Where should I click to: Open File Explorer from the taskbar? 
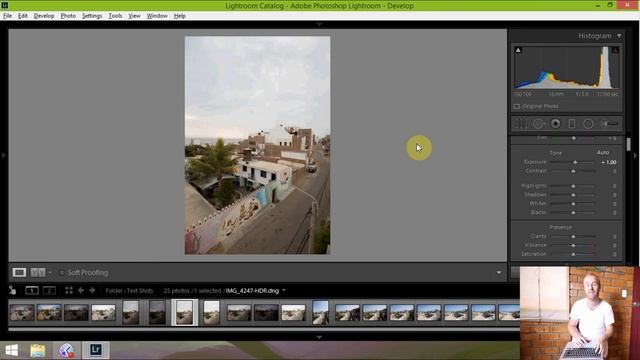(38, 350)
